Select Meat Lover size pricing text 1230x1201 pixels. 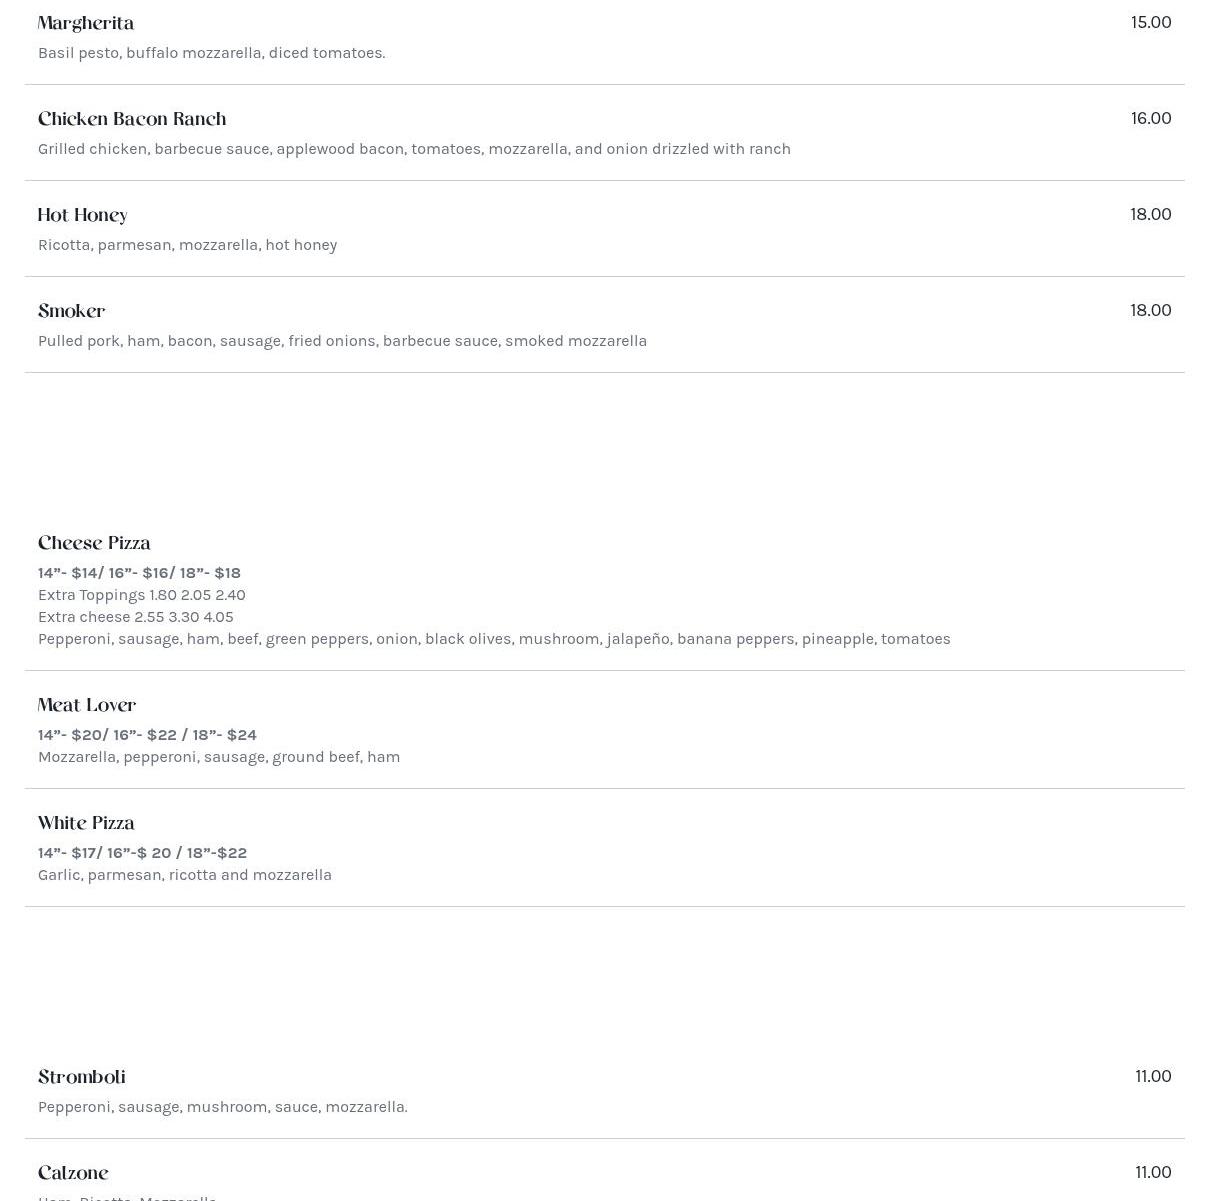point(147,735)
